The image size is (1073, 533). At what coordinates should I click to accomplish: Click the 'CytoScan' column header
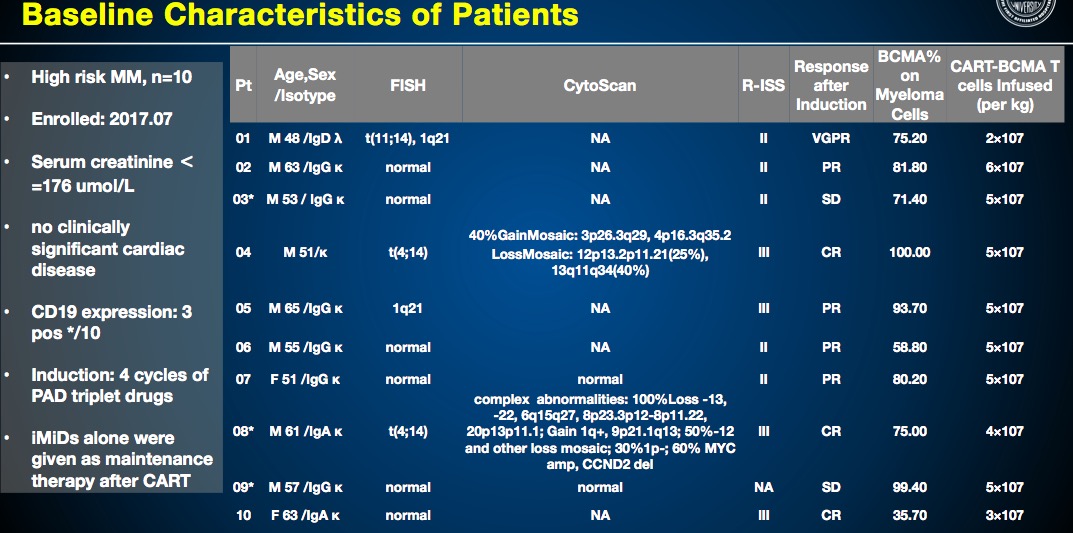(x=600, y=86)
